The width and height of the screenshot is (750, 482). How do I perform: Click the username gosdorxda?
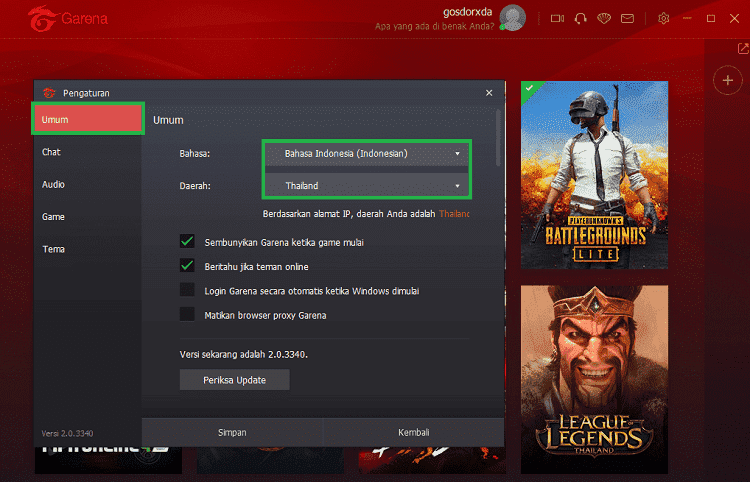467,12
